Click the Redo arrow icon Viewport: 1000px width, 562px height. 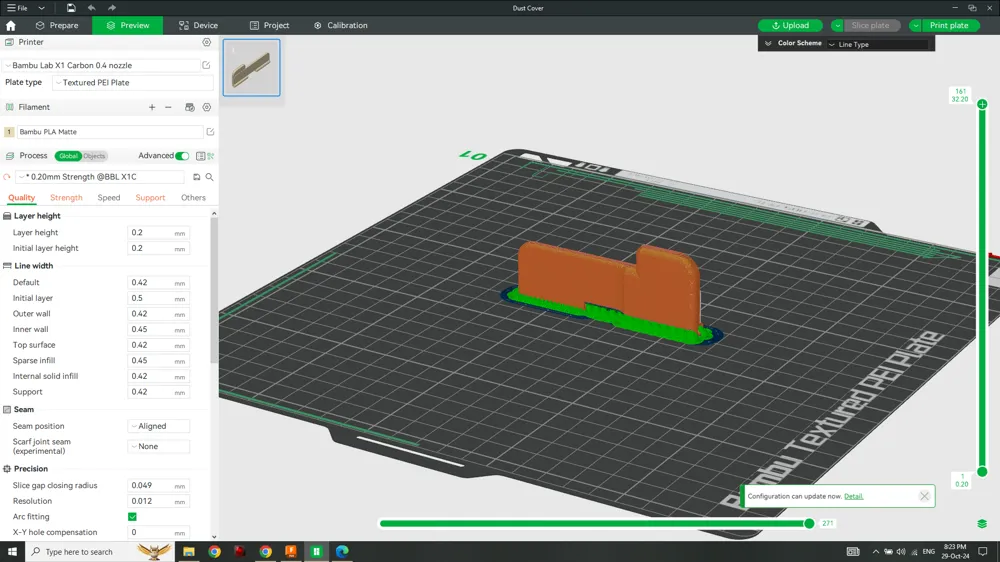(x=112, y=8)
